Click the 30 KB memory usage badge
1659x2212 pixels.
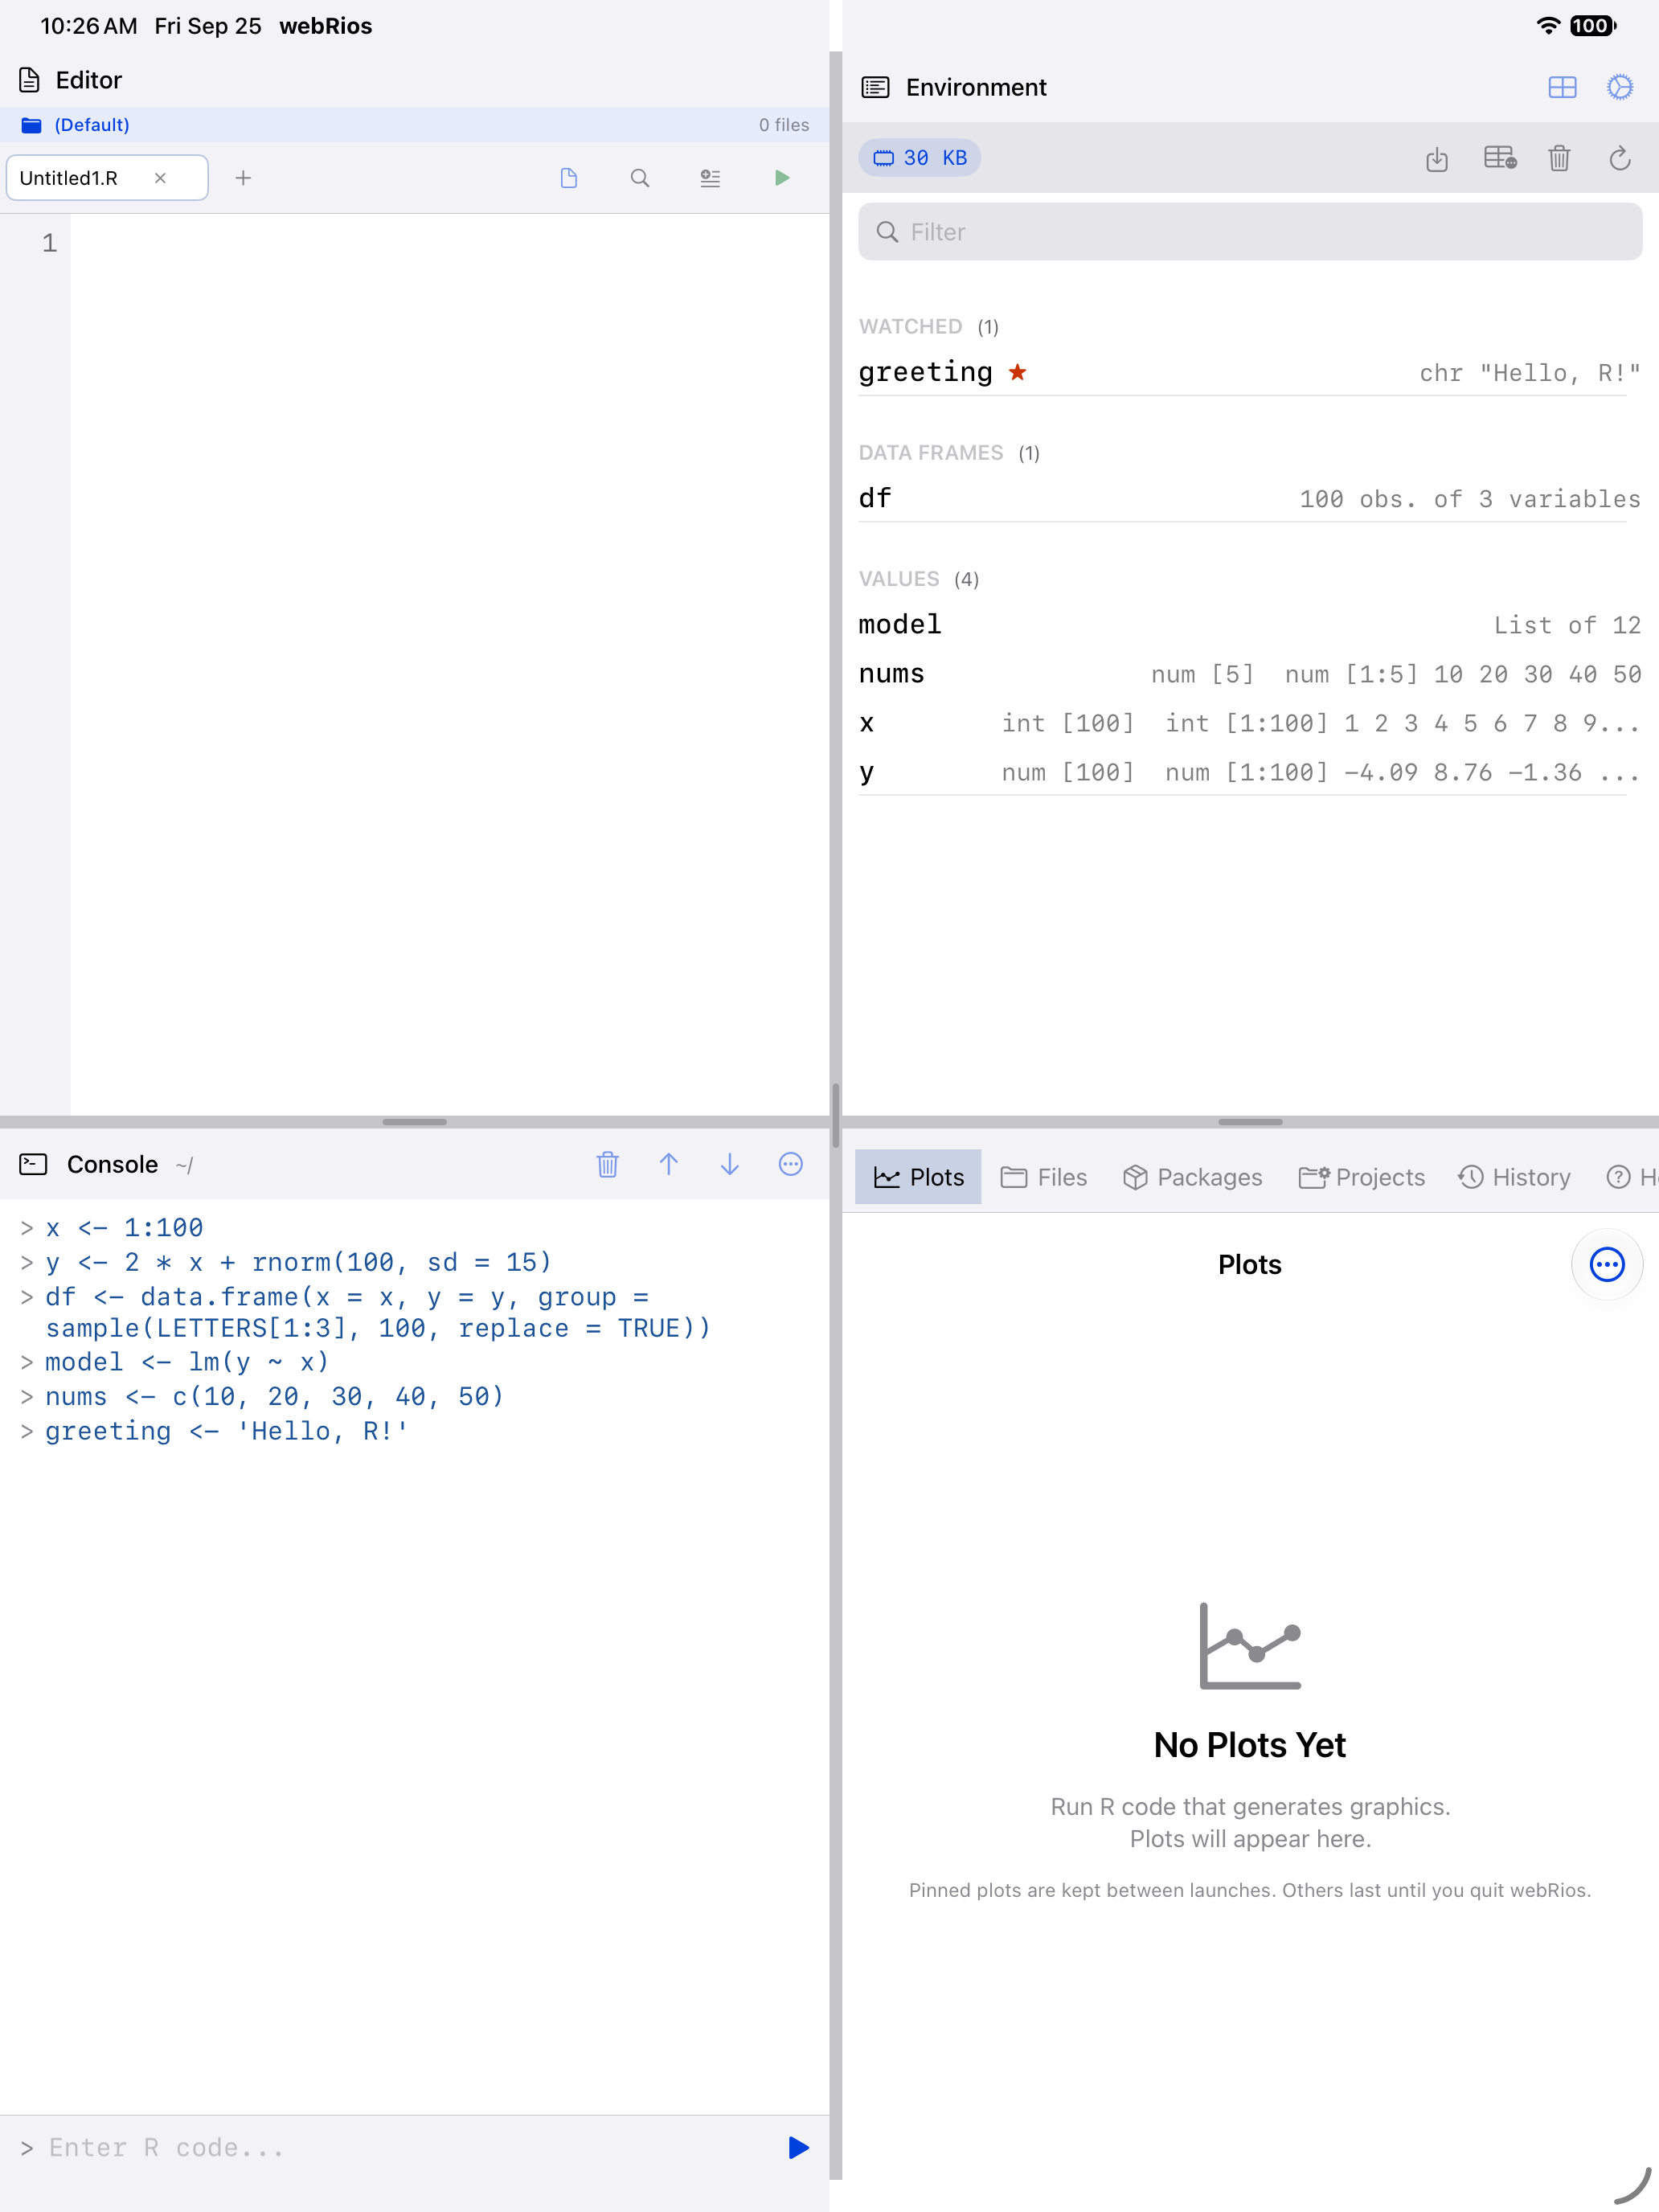[920, 158]
